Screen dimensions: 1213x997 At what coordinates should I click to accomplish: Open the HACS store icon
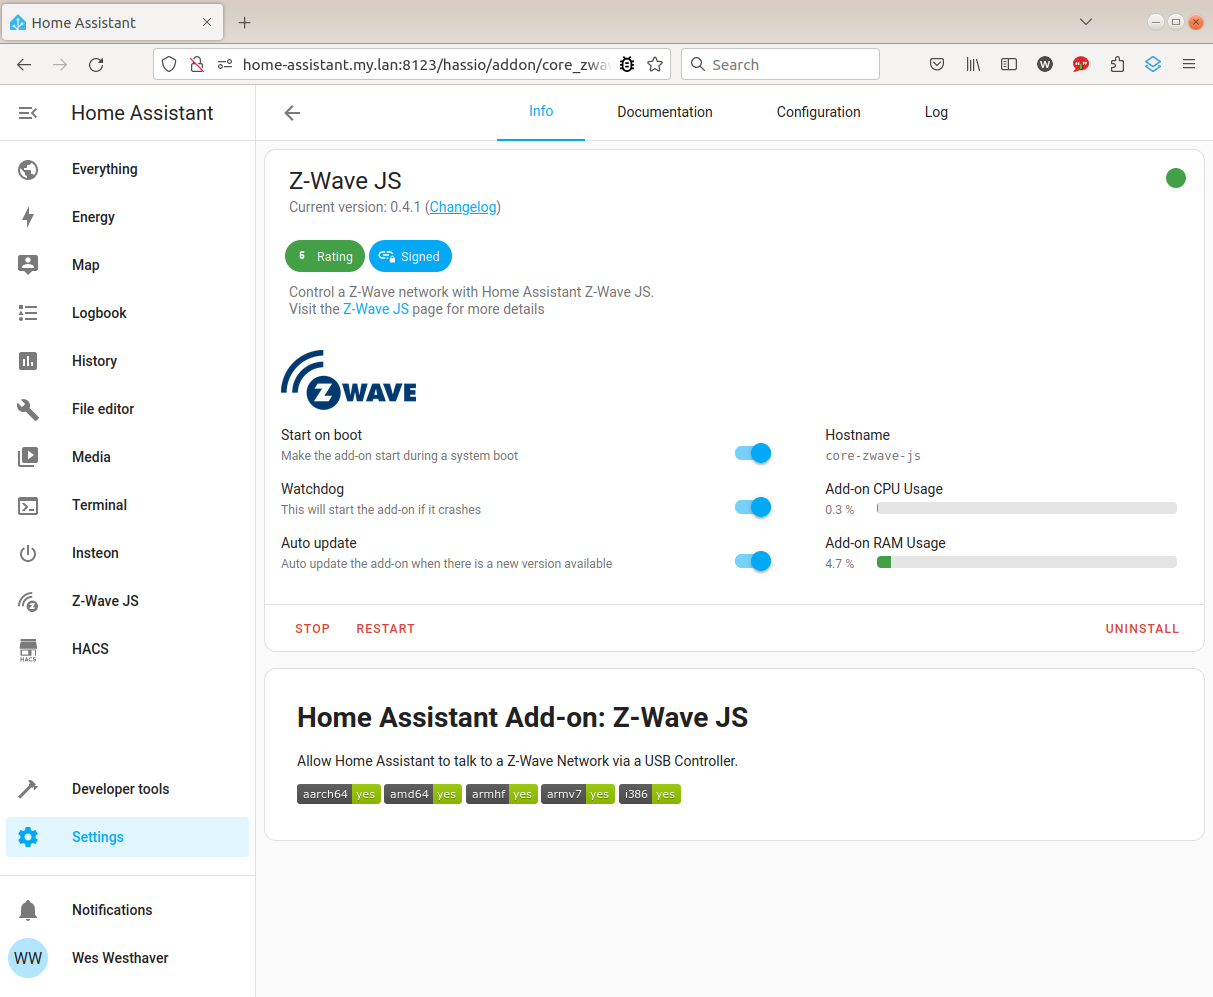[x=28, y=650]
